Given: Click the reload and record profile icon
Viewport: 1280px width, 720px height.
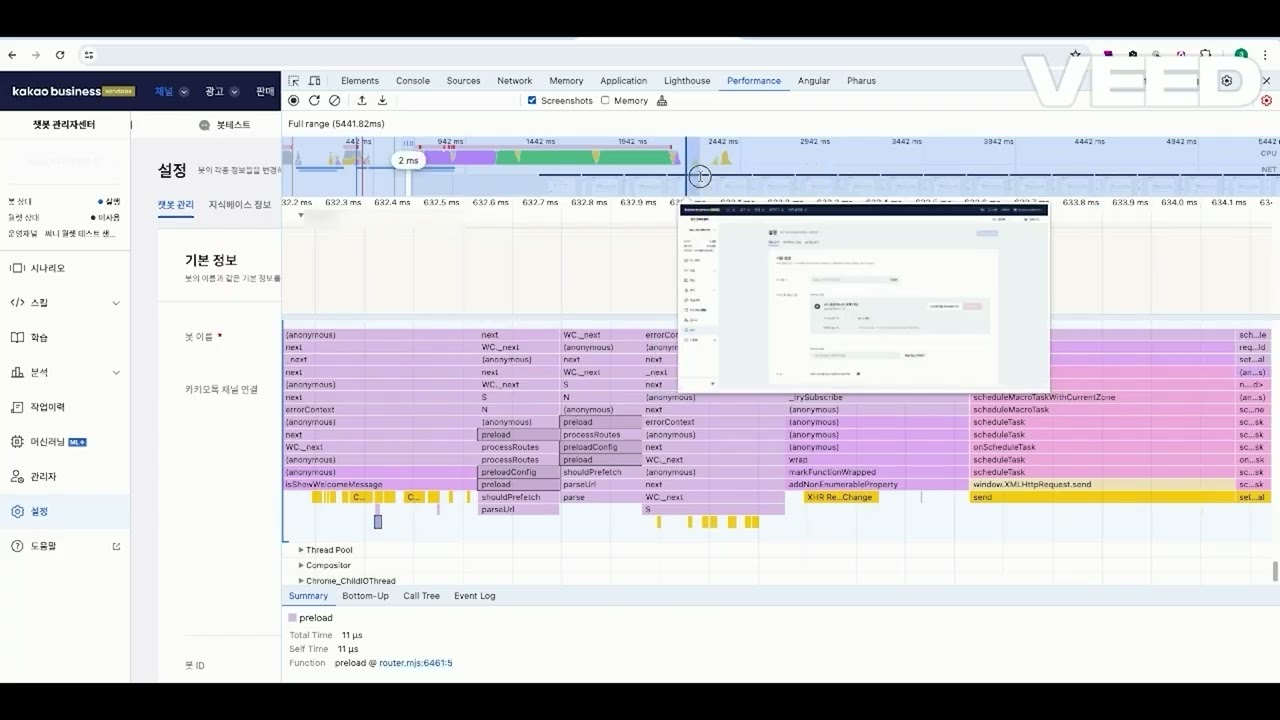Looking at the screenshot, I should coord(314,101).
